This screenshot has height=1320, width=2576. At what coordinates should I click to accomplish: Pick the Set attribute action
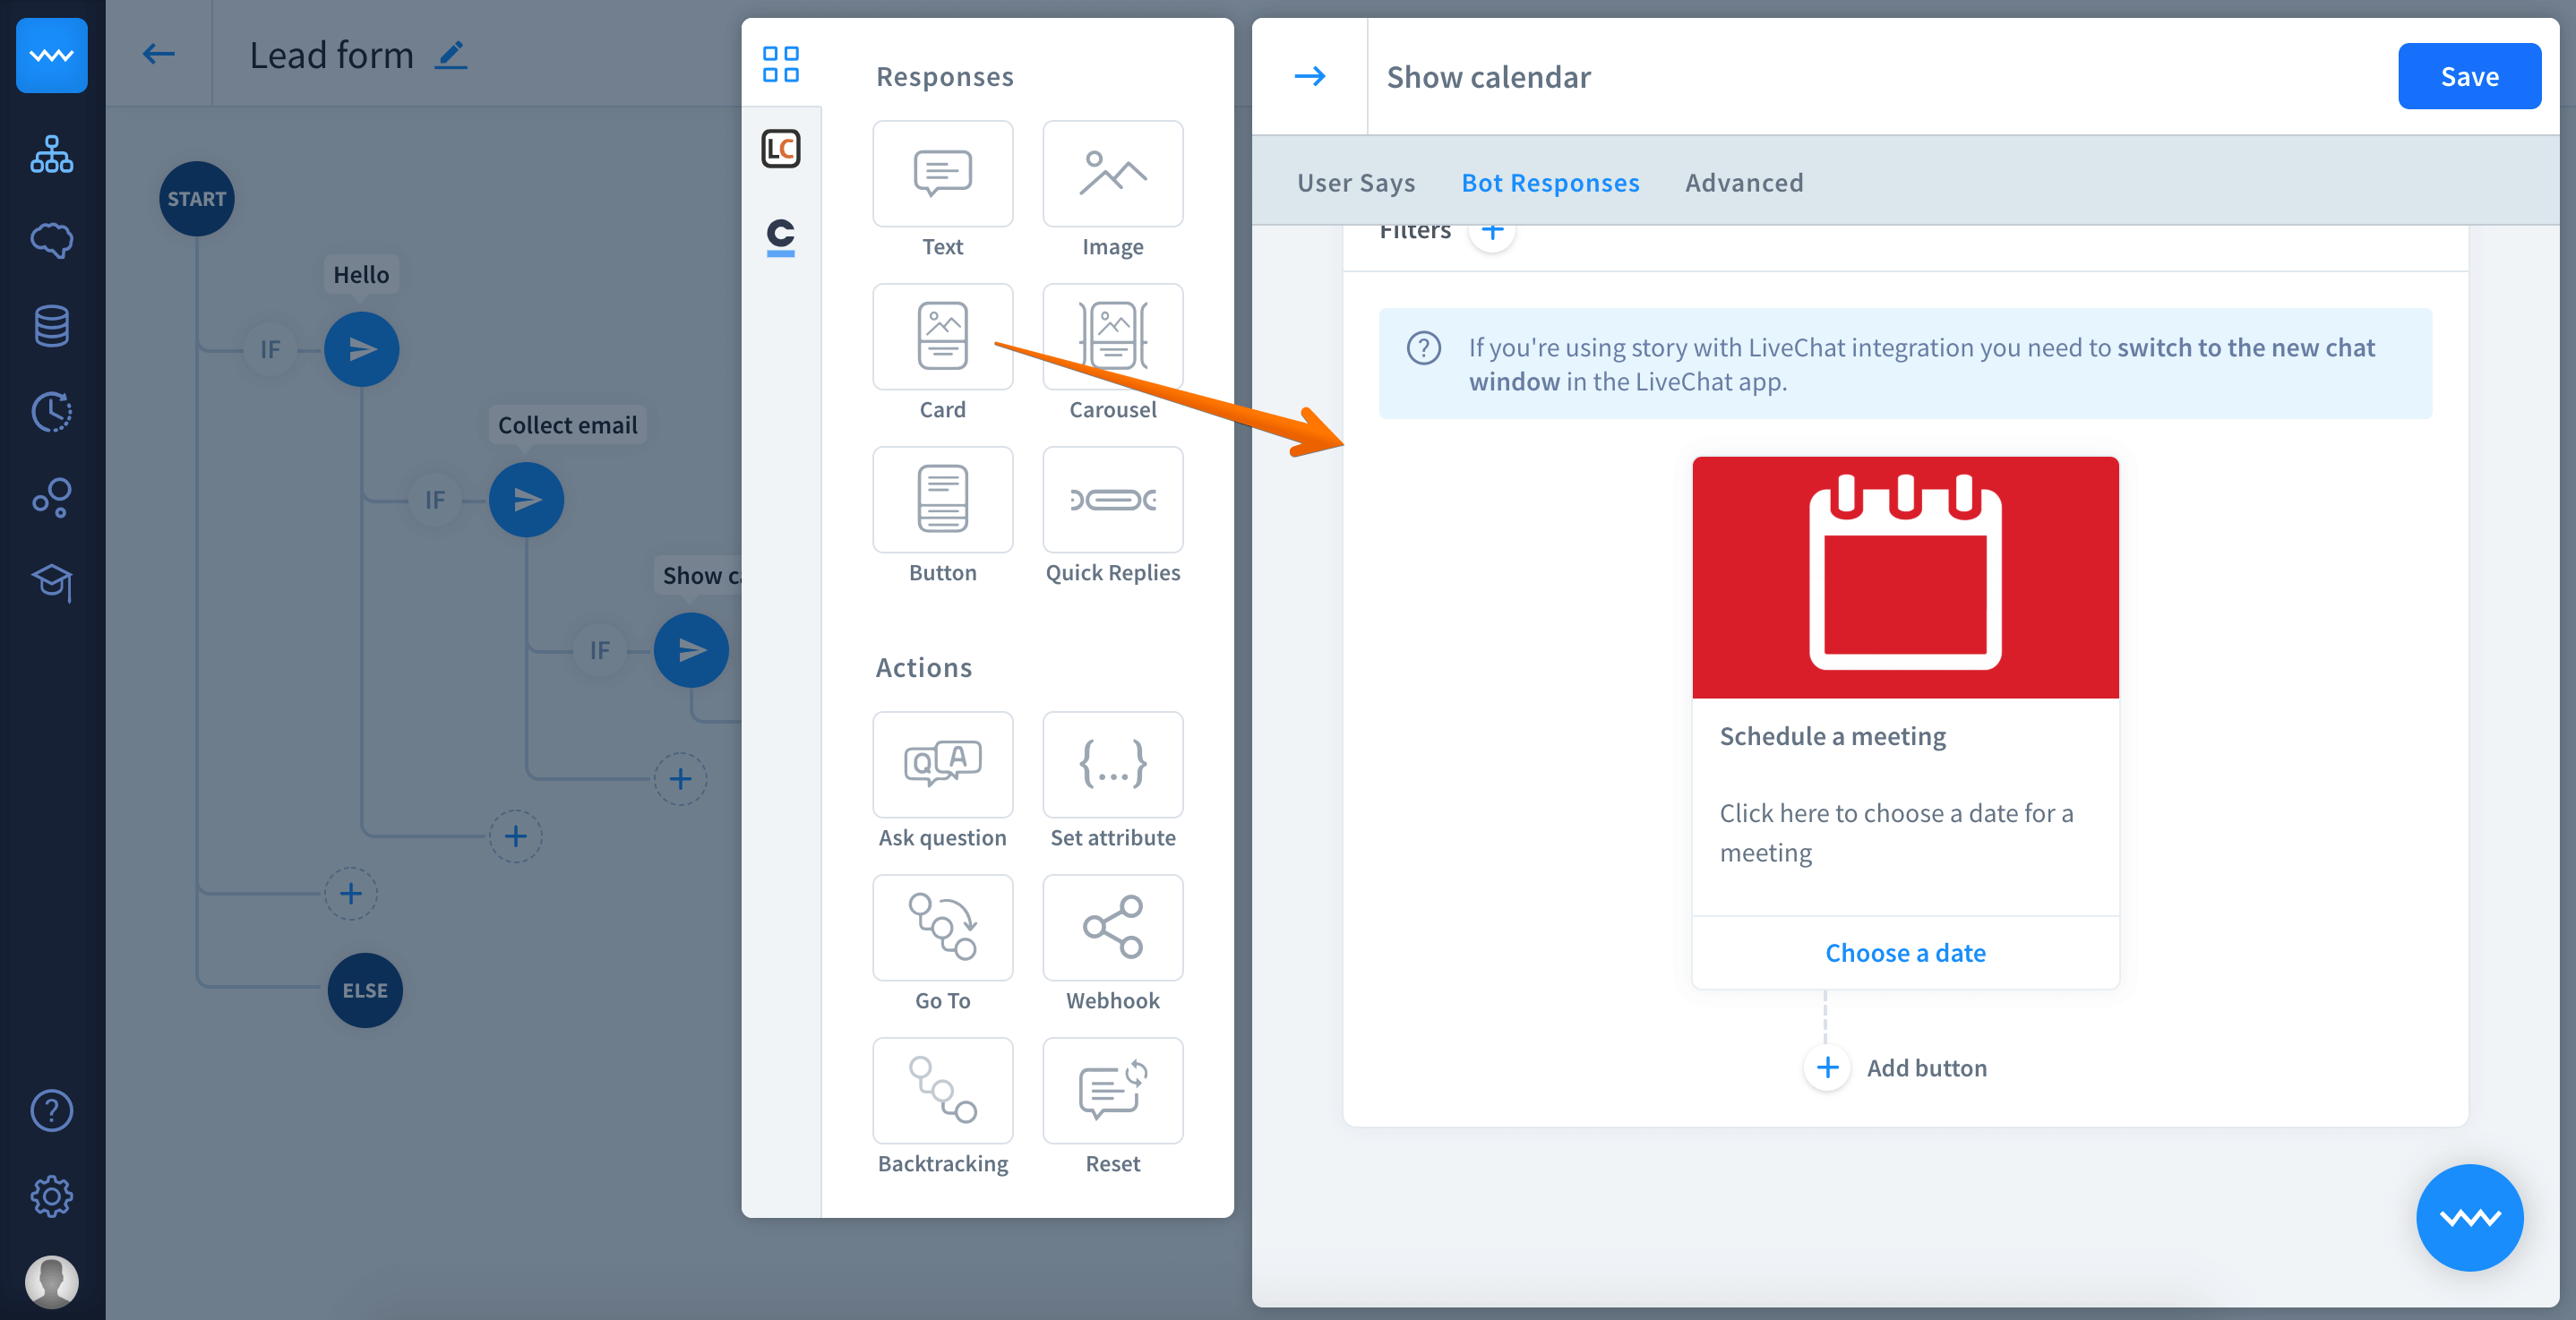(1112, 764)
